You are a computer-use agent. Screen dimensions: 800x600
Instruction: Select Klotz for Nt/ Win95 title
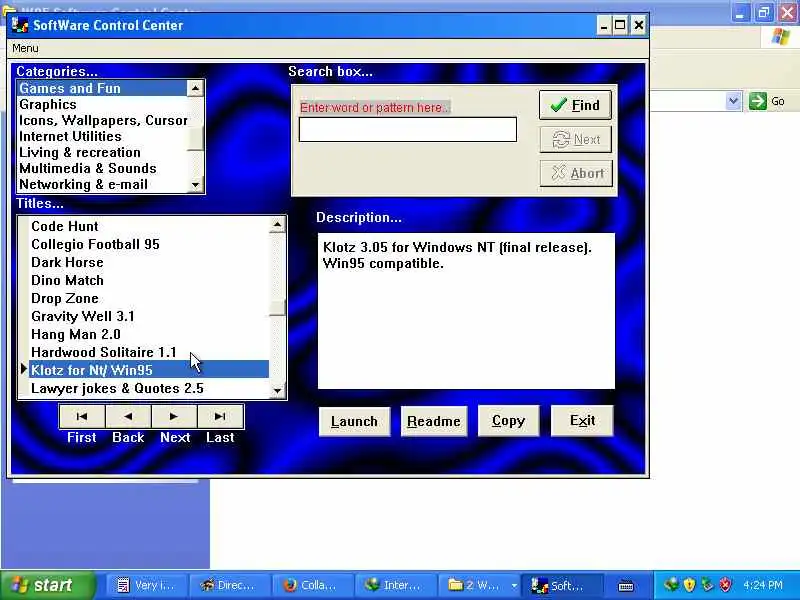(148, 370)
